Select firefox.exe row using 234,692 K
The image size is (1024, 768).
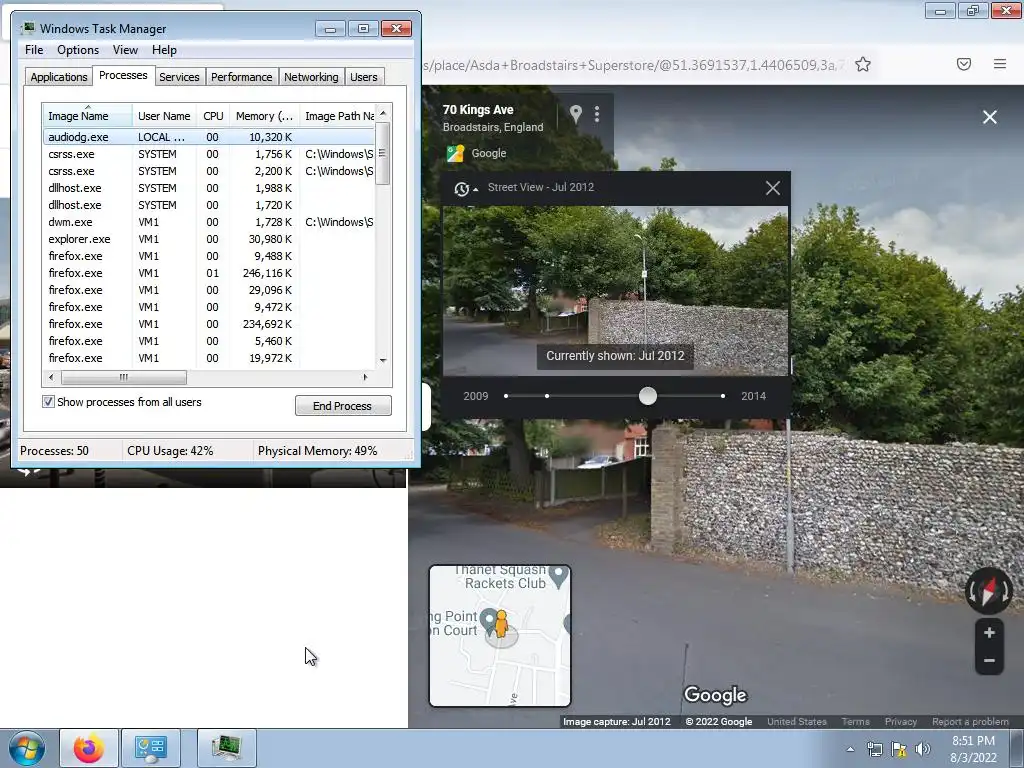click(x=209, y=324)
